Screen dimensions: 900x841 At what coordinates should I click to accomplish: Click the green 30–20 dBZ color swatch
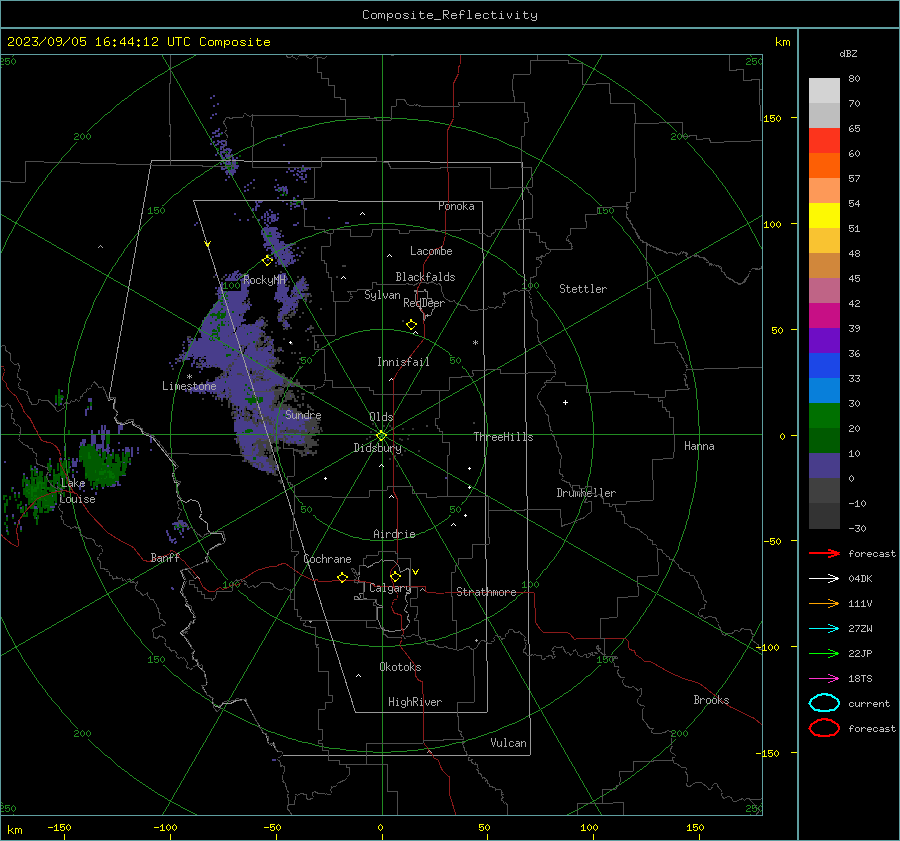coord(824,416)
